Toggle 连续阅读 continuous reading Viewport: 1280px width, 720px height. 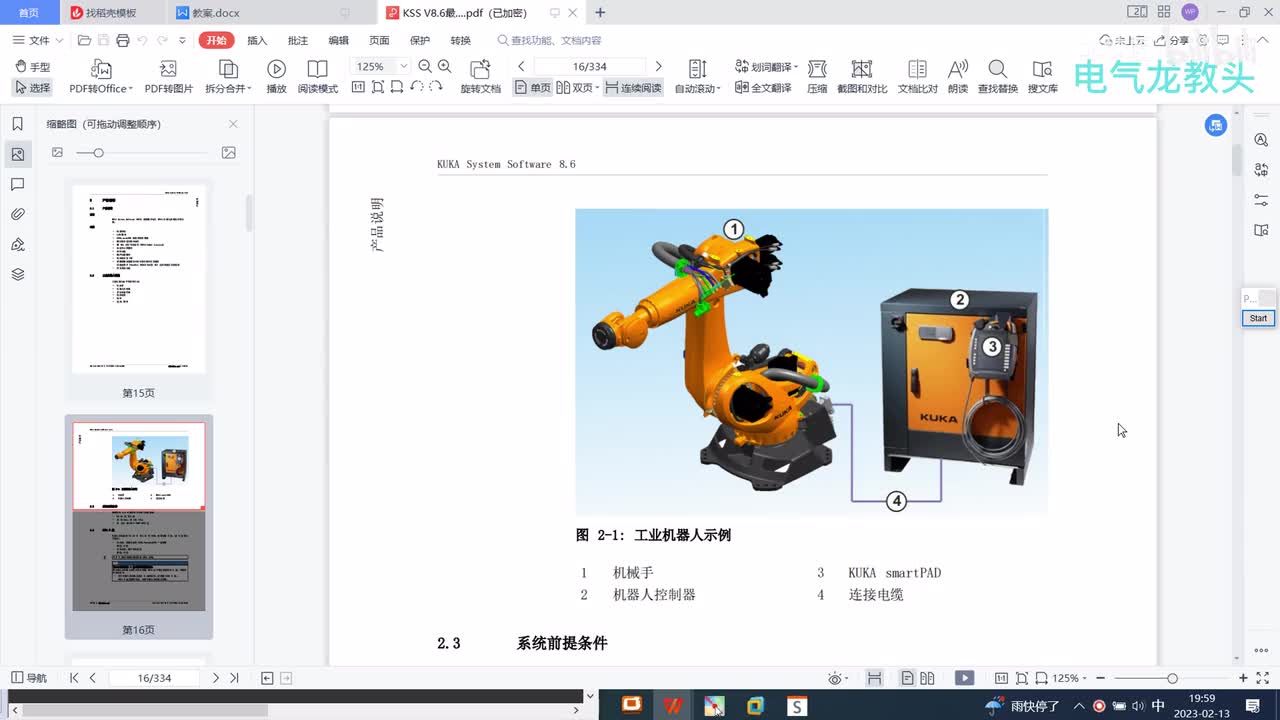tap(633, 88)
